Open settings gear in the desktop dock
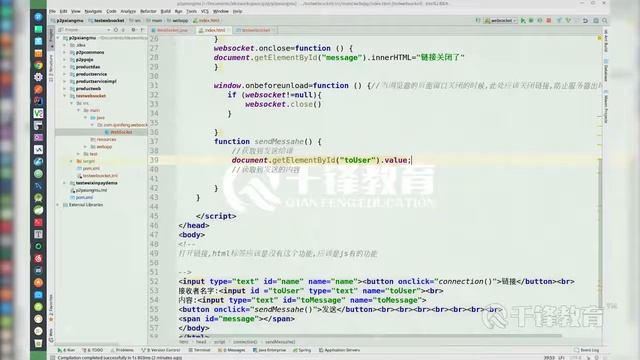 click(38, 77)
